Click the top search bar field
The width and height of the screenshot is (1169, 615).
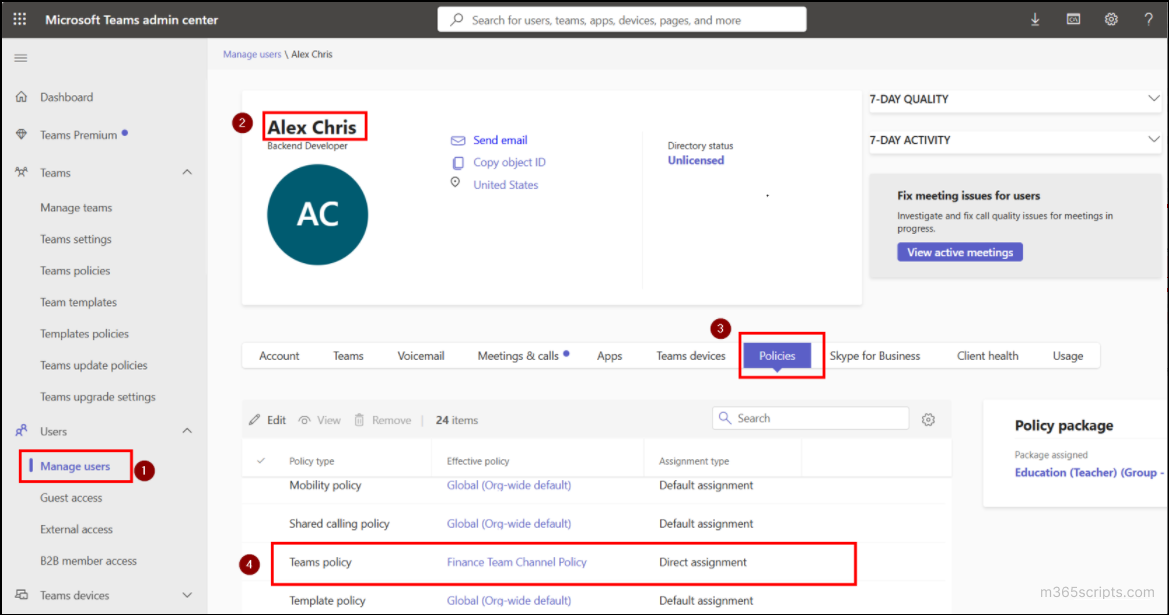[622, 19]
